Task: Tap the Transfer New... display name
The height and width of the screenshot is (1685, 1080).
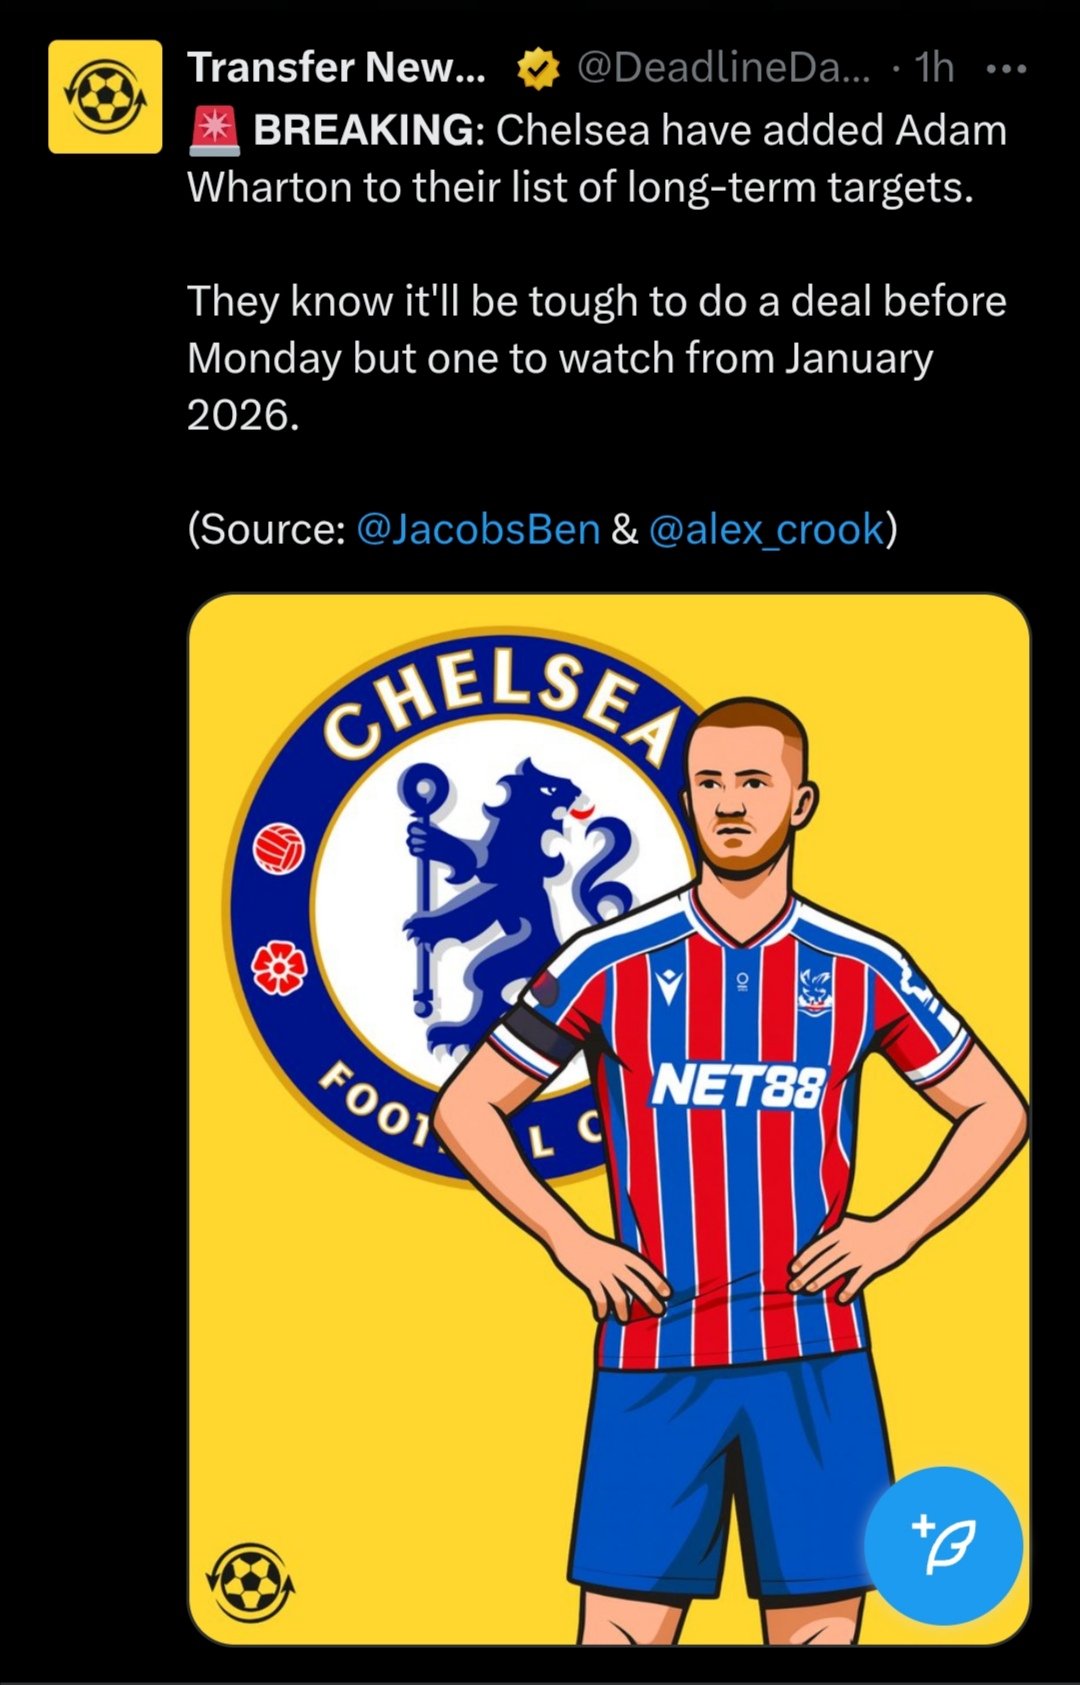Action: [x=337, y=68]
